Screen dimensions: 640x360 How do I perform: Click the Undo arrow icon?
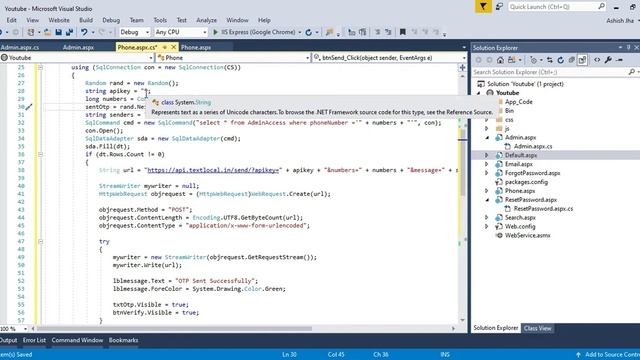point(84,32)
